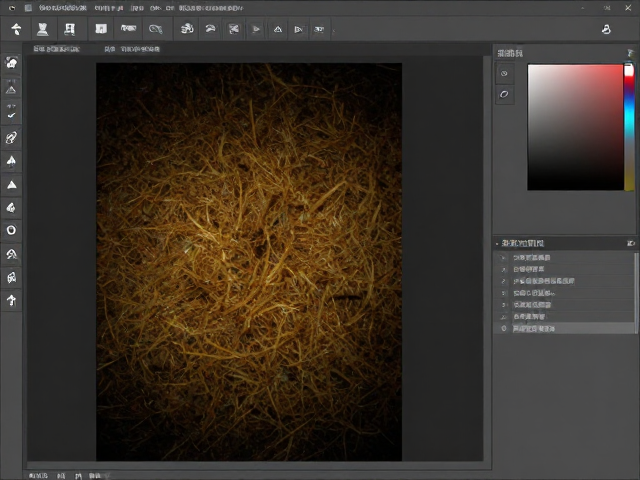Click the back arrow icon in top toolbar

[x=16, y=29]
